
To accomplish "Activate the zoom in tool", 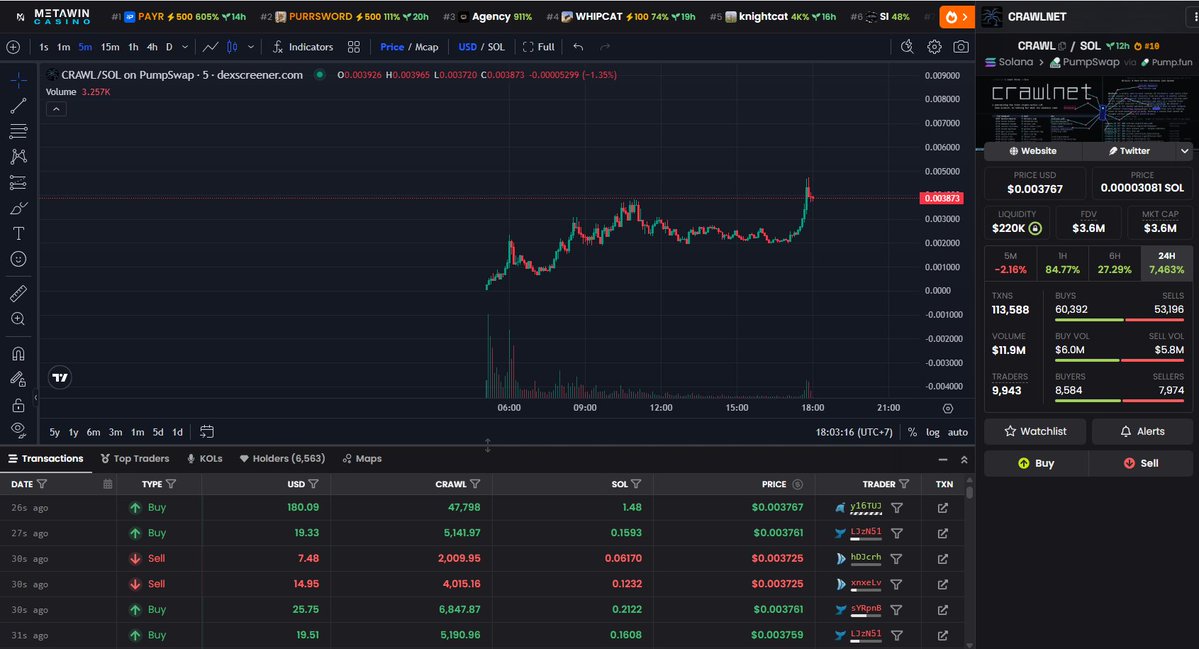I will point(18,319).
